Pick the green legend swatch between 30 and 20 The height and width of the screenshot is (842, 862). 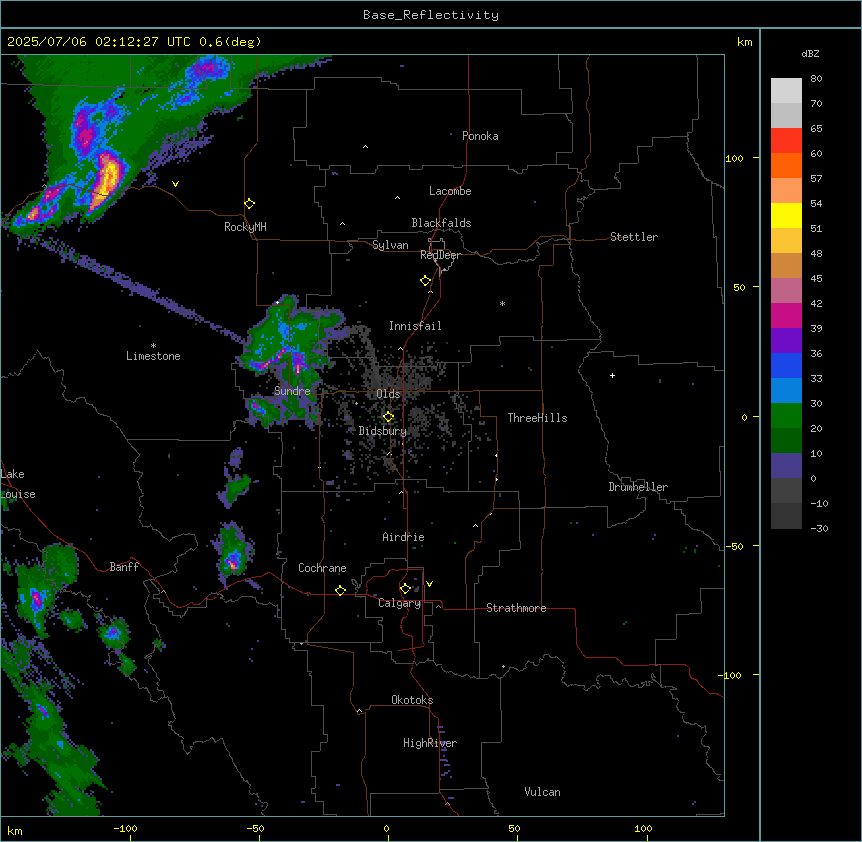[x=786, y=416]
